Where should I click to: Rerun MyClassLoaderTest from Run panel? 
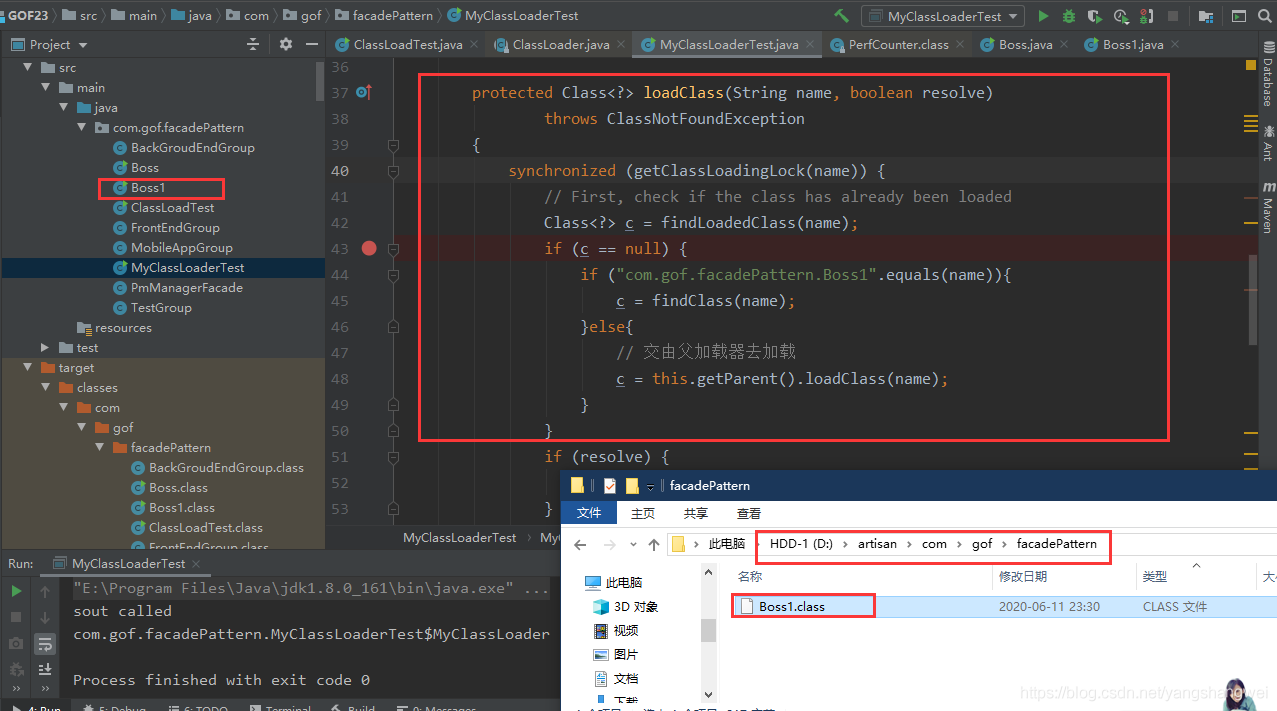[16, 591]
